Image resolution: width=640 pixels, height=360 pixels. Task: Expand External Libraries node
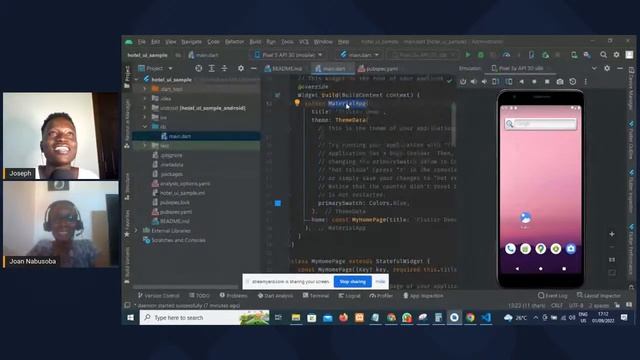pos(136,231)
